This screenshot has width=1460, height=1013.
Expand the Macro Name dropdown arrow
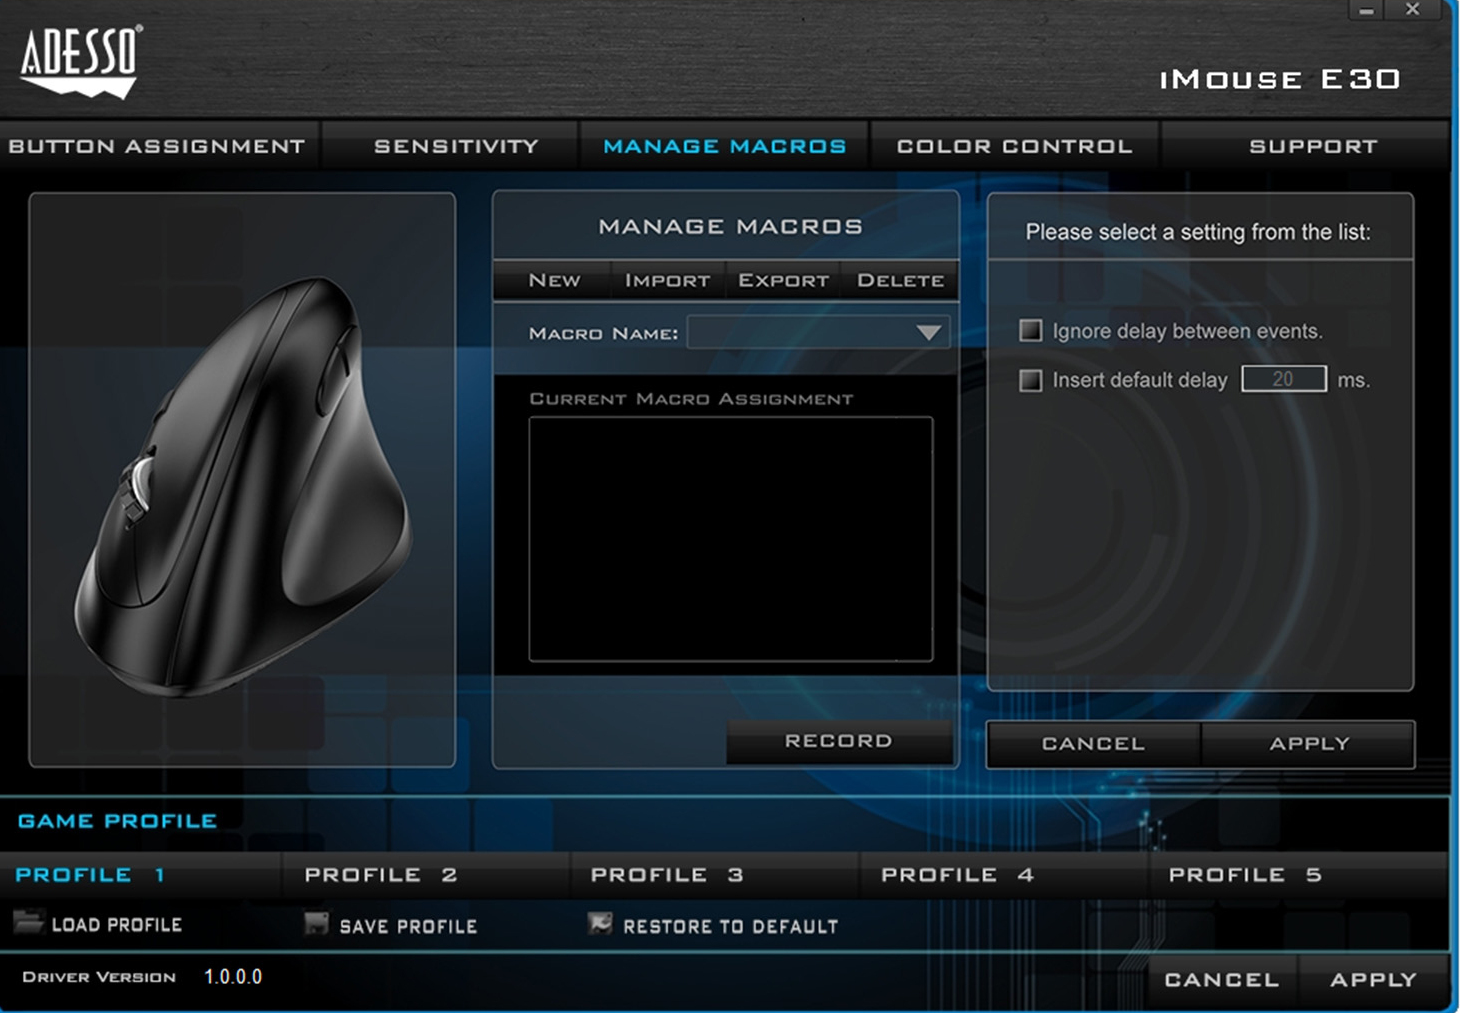[x=928, y=333]
